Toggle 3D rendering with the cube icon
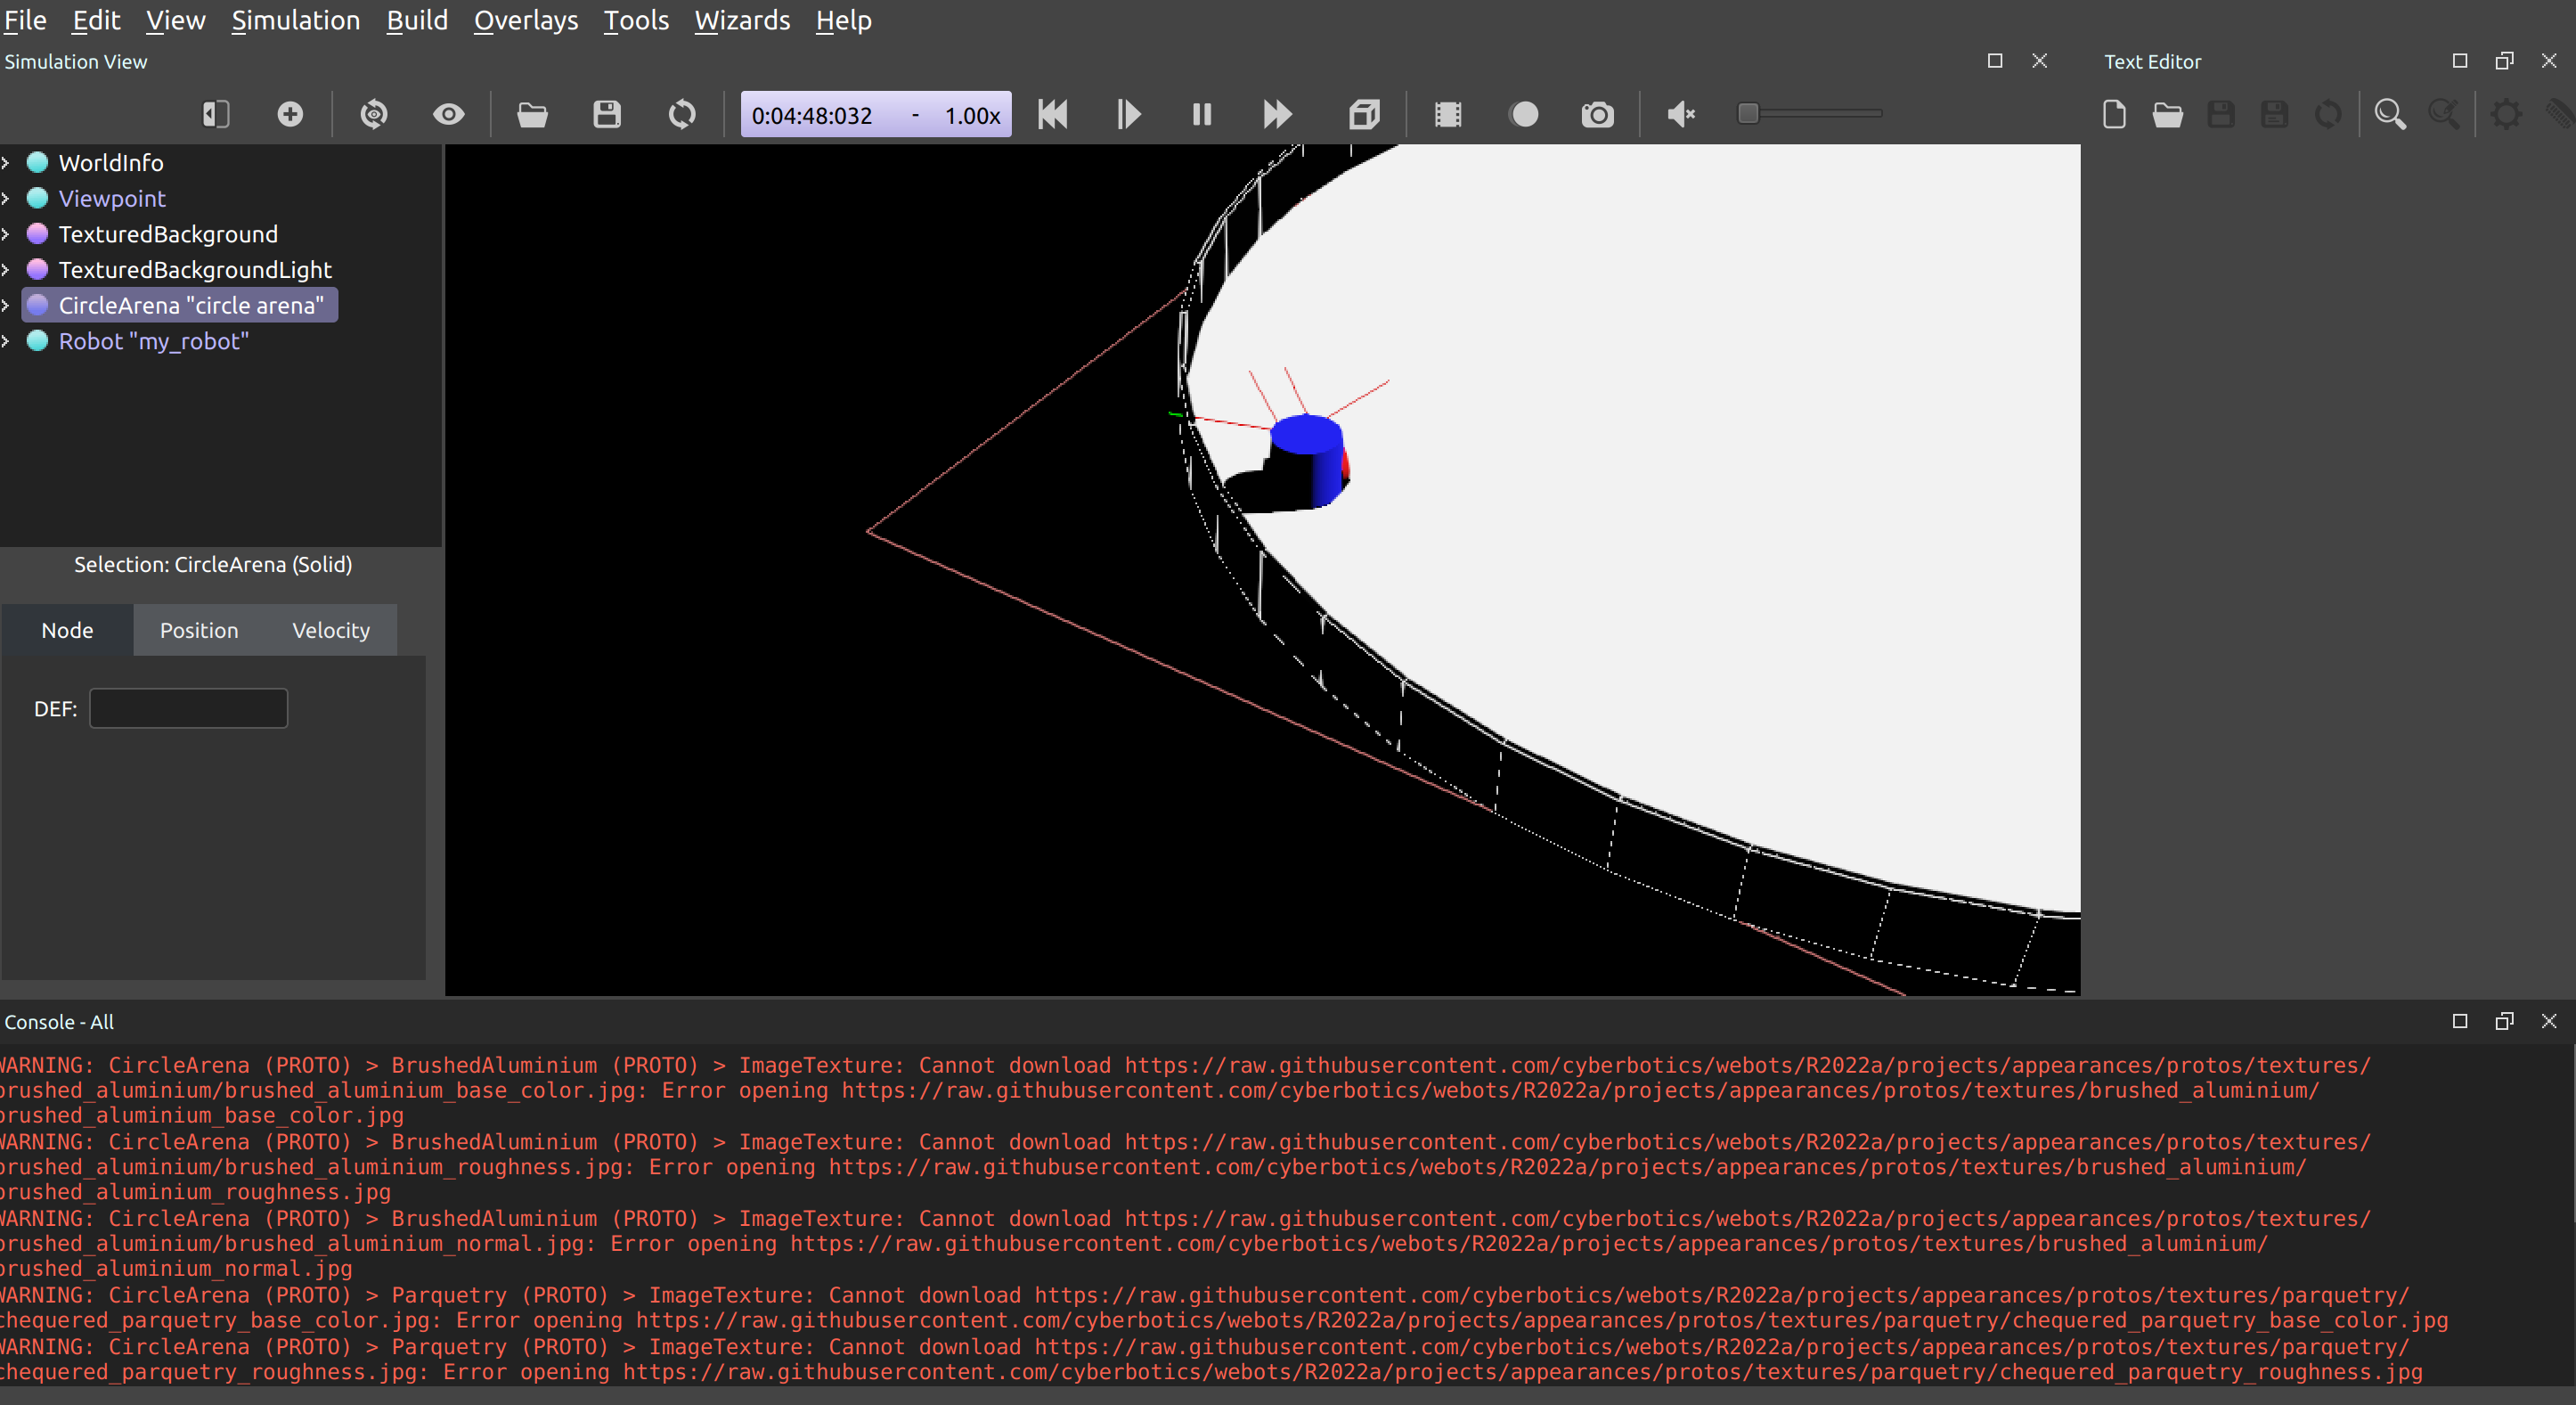Viewport: 2576px width, 1405px height. (1364, 114)
